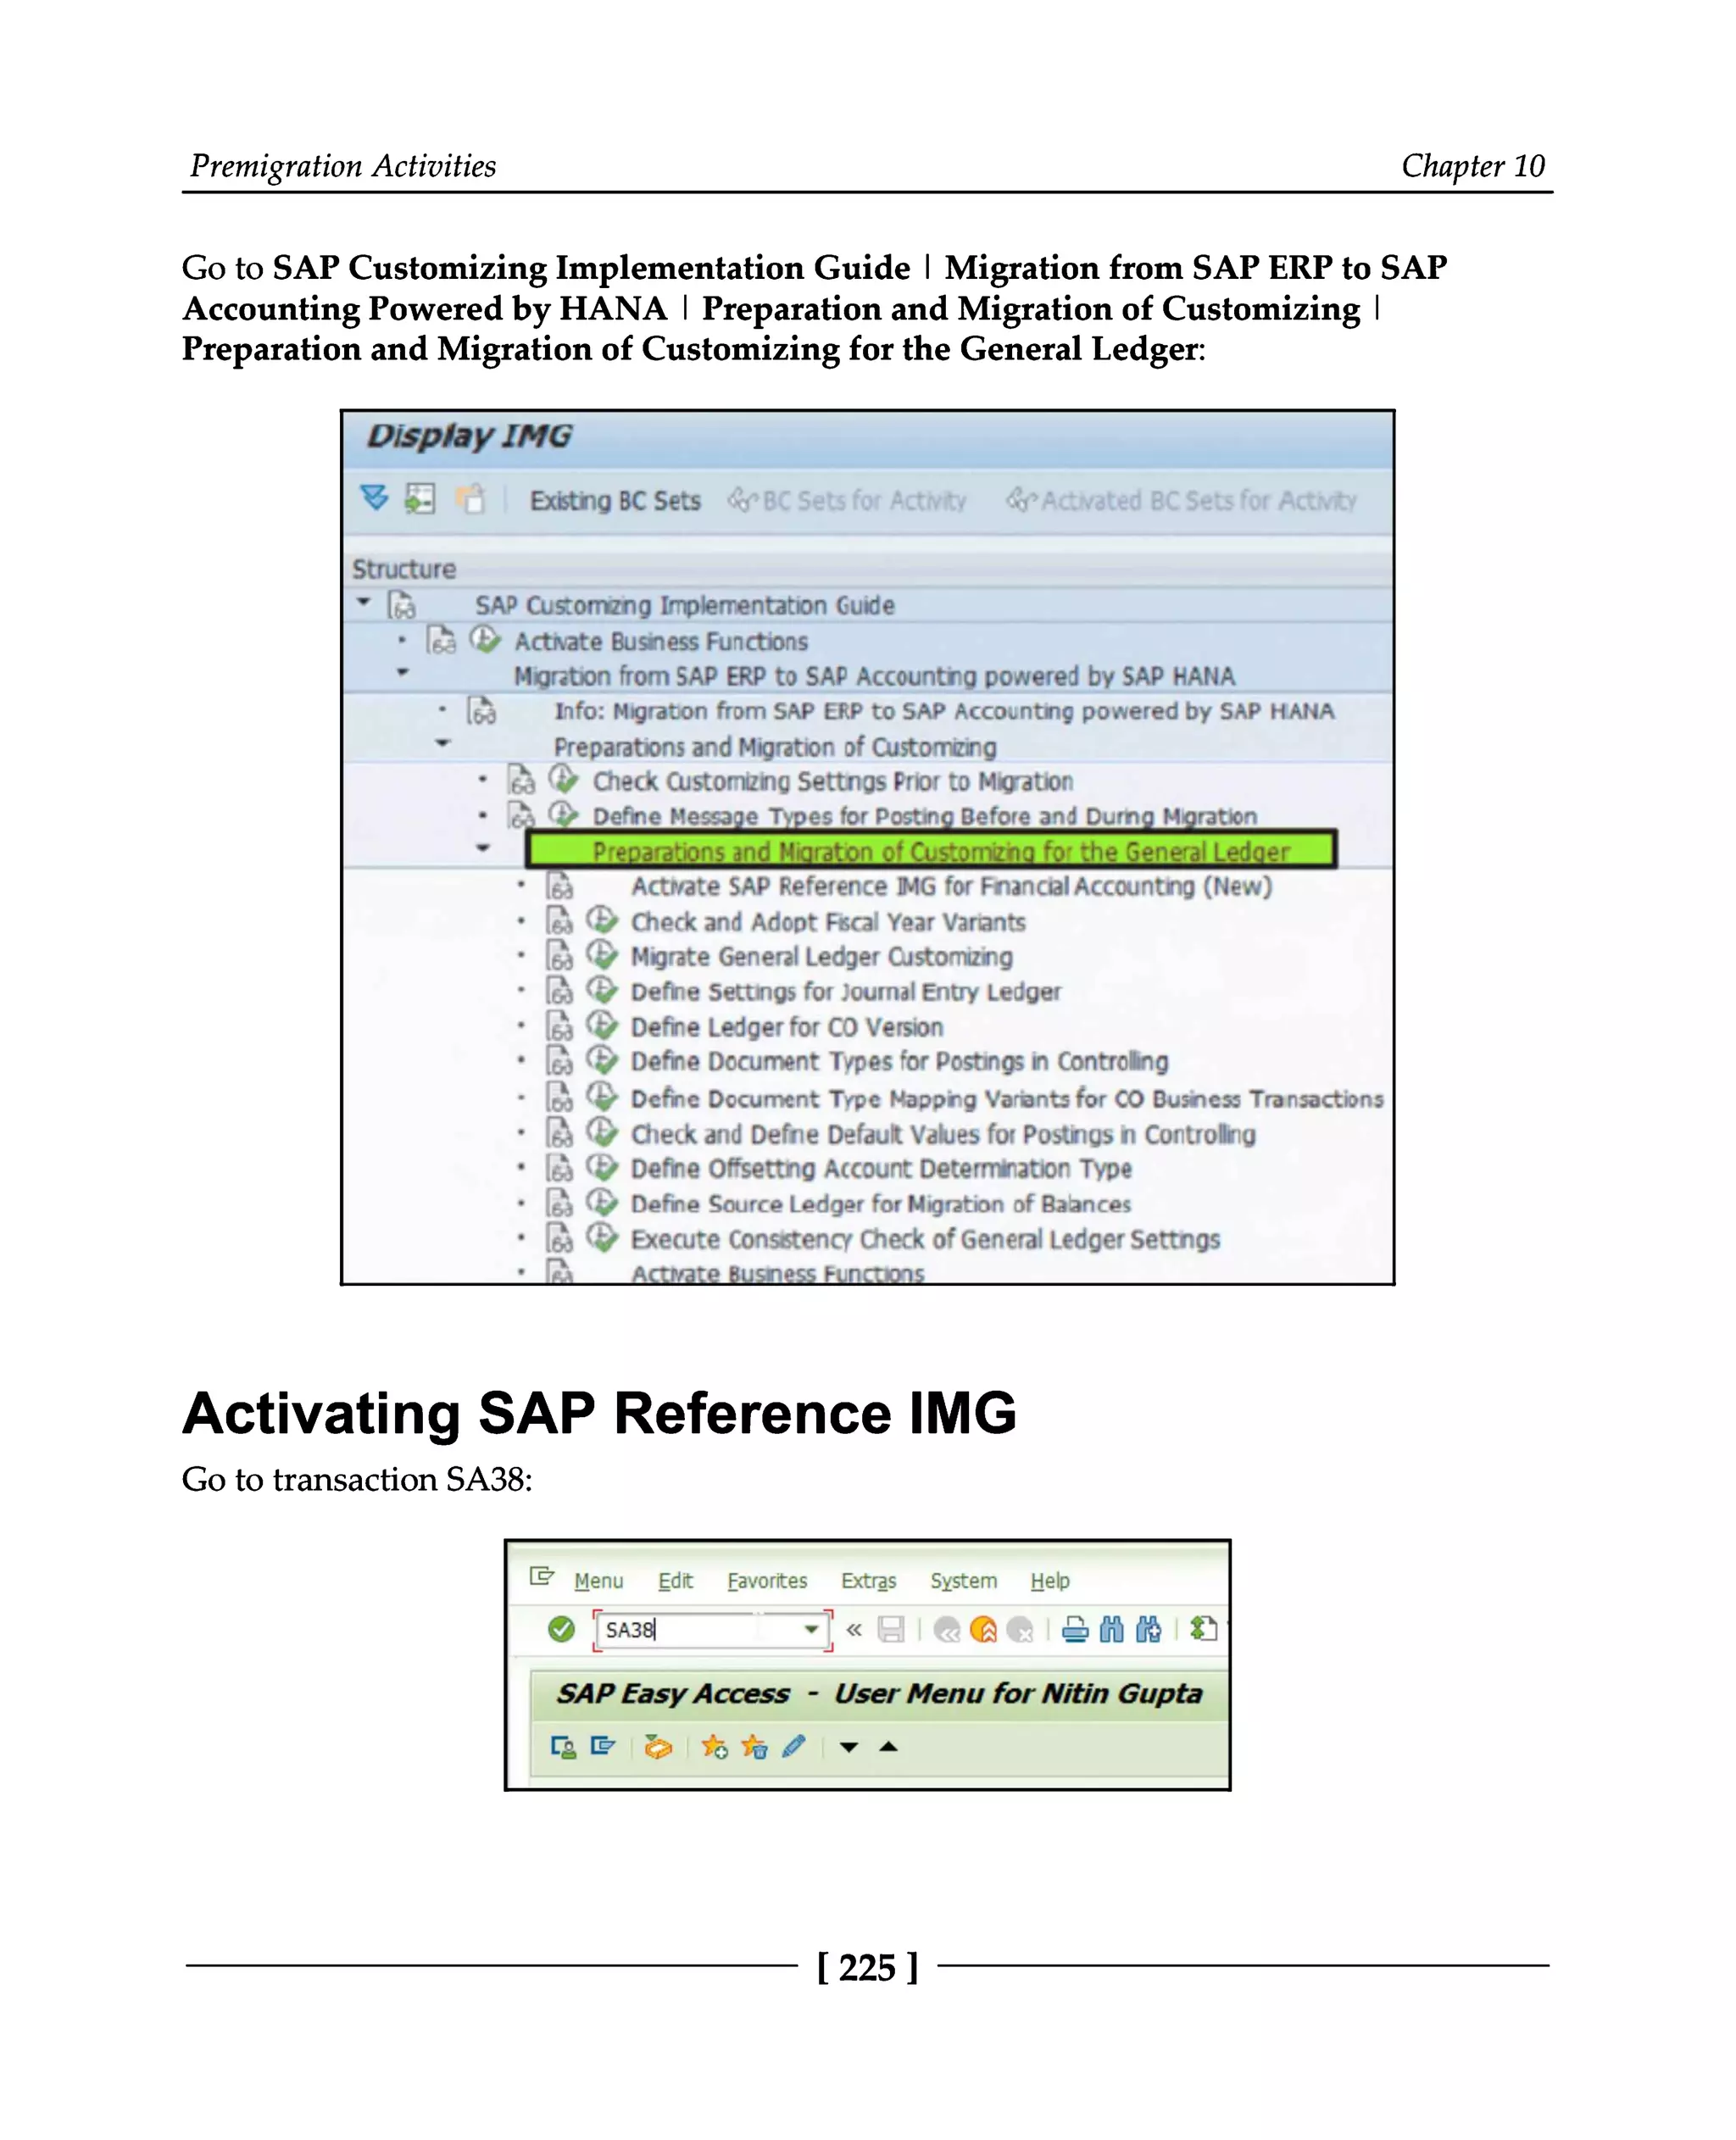Open the Extras menu
Image resolution: width=1736 pixels, height=2140 pixels.
[x=868, y=1581]
